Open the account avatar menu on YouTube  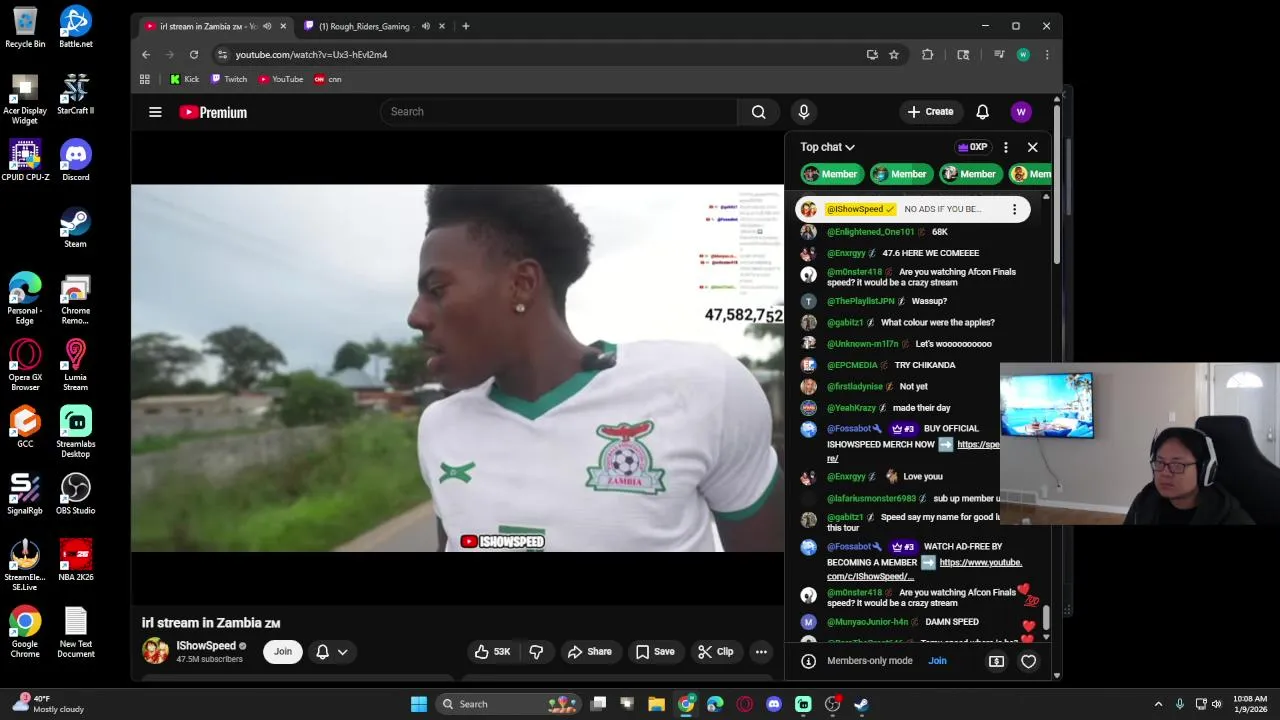(x=1020, y=112)
